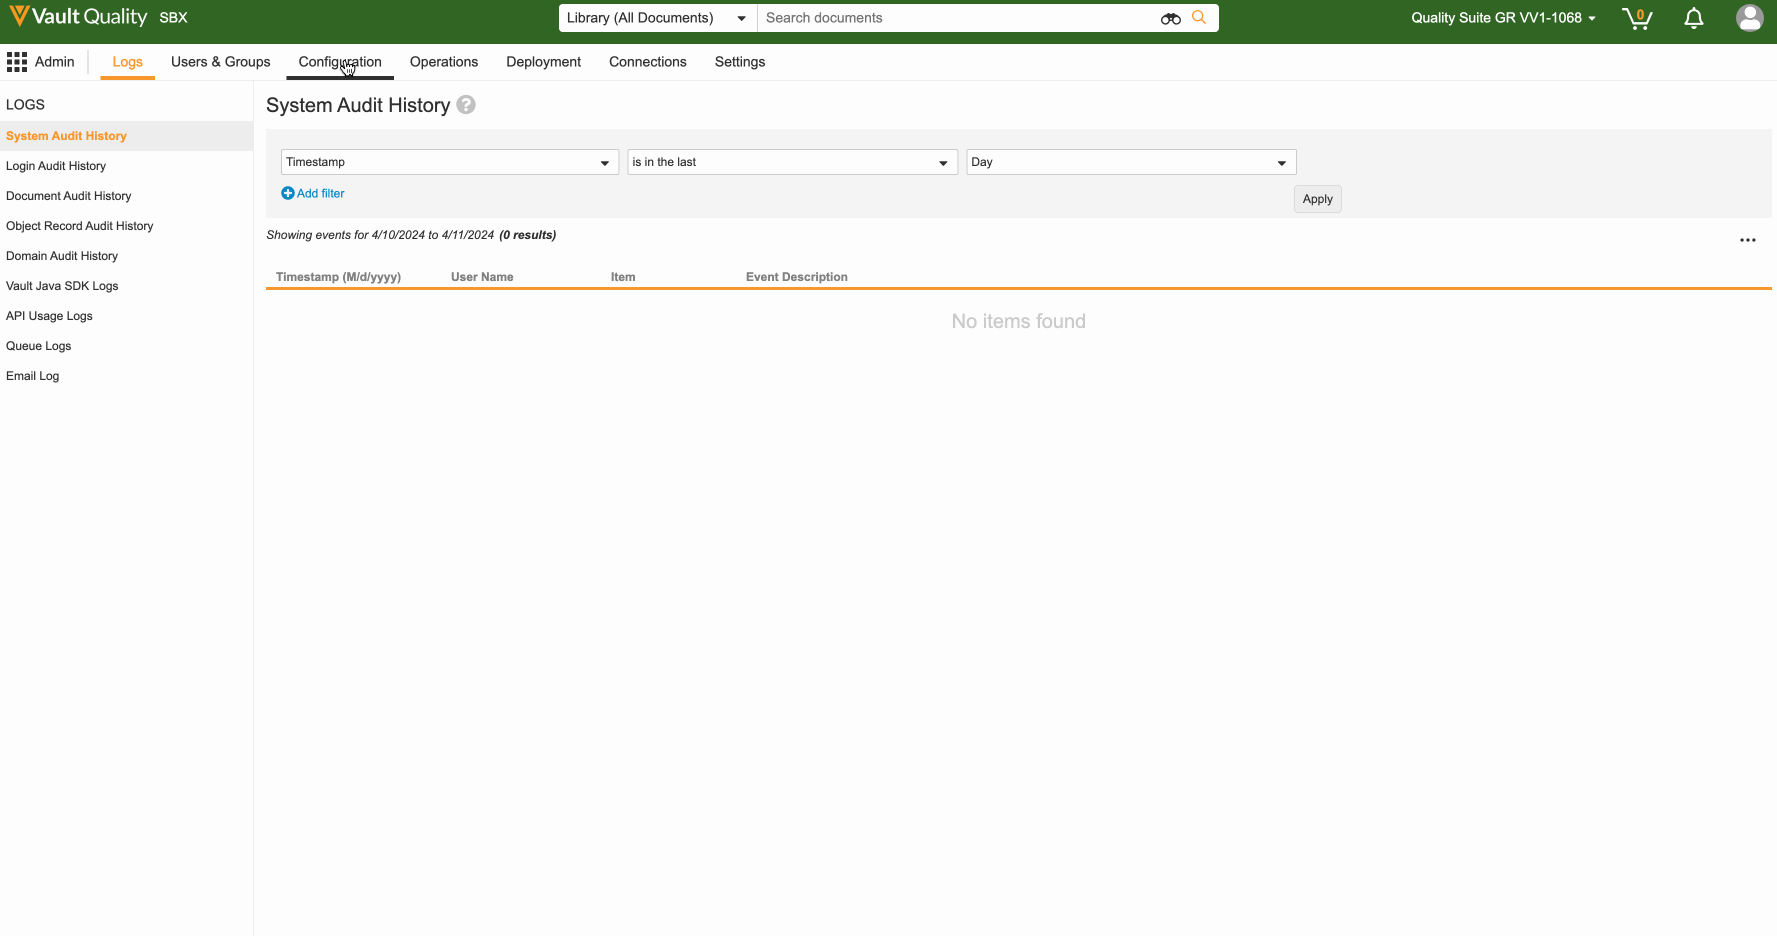Click the Search documents input field
Screen dimensions: 1777x936
[955, 18]
